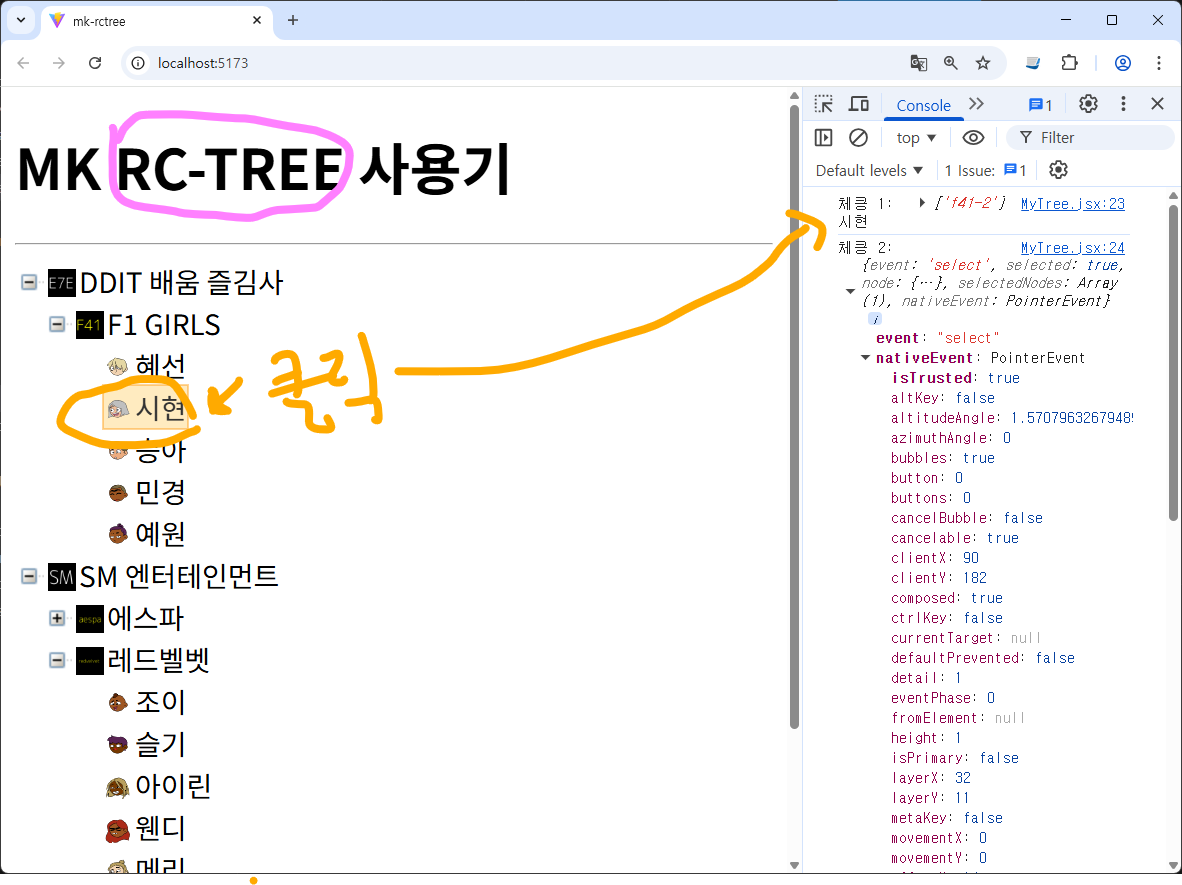
Task: Click the F1 GIRLS label
Action: coord(164,325)
